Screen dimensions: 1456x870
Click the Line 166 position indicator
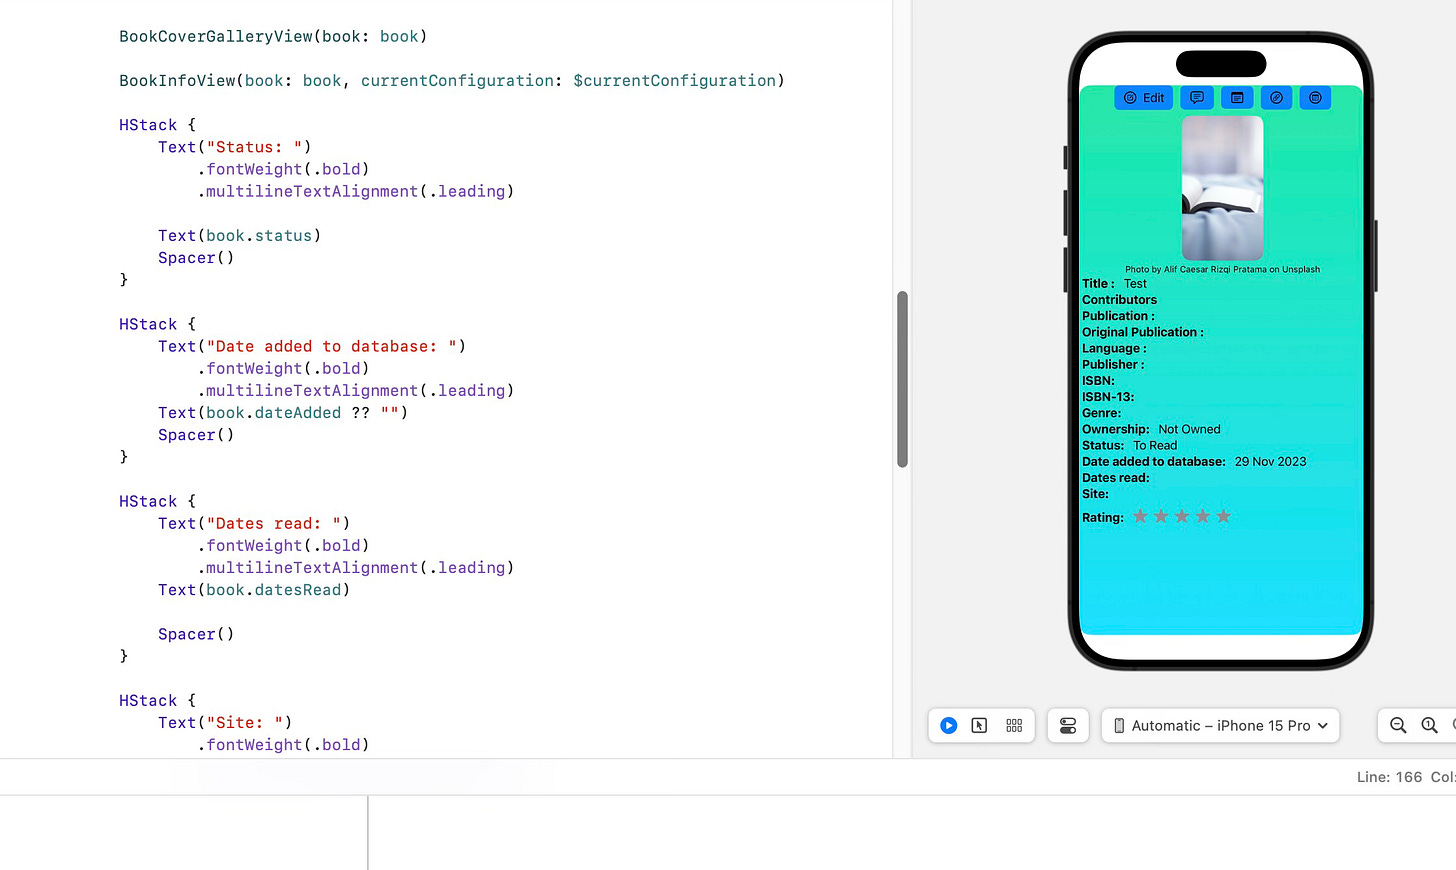(1389, 776)
